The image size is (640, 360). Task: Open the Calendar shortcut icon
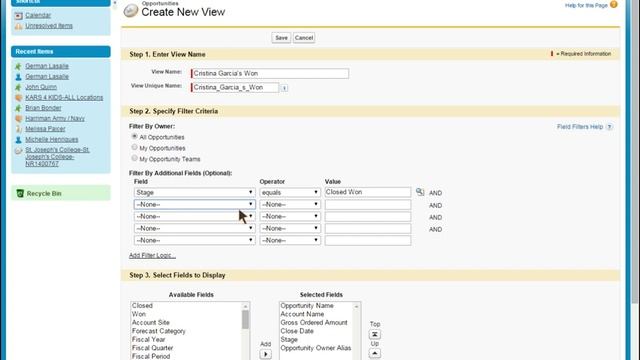18,16
